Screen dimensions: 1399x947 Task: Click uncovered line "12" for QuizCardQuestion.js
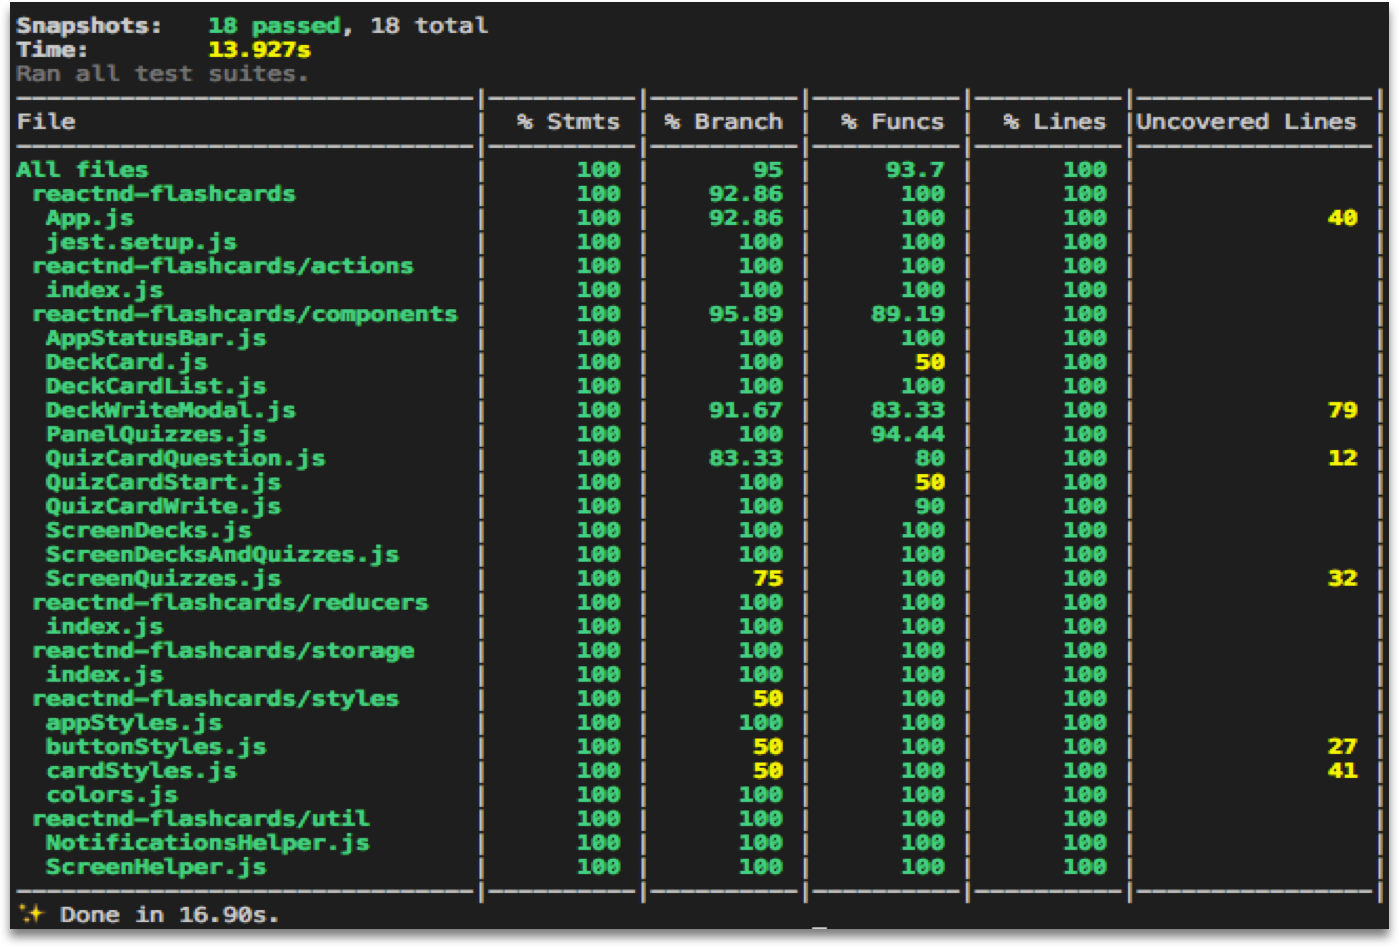click(1342, 458)
